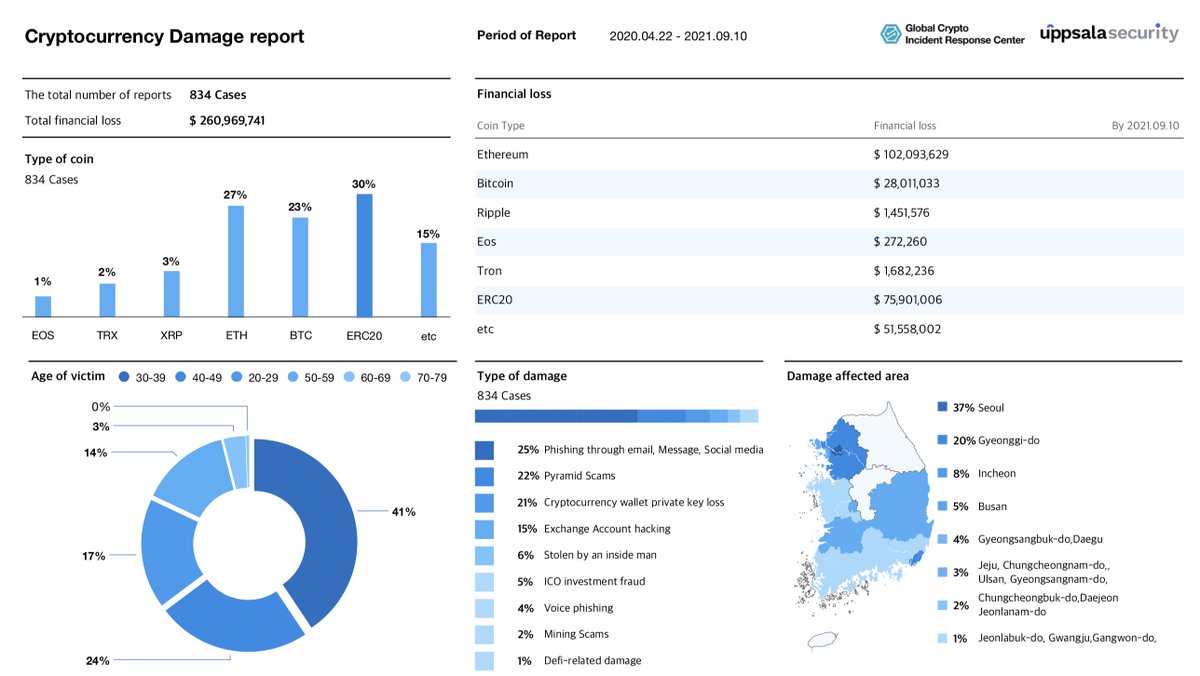Viewport: 1200px width, 676px height.
Task: Click the ERC20 bar showing 30%
Action: (365, 255)
